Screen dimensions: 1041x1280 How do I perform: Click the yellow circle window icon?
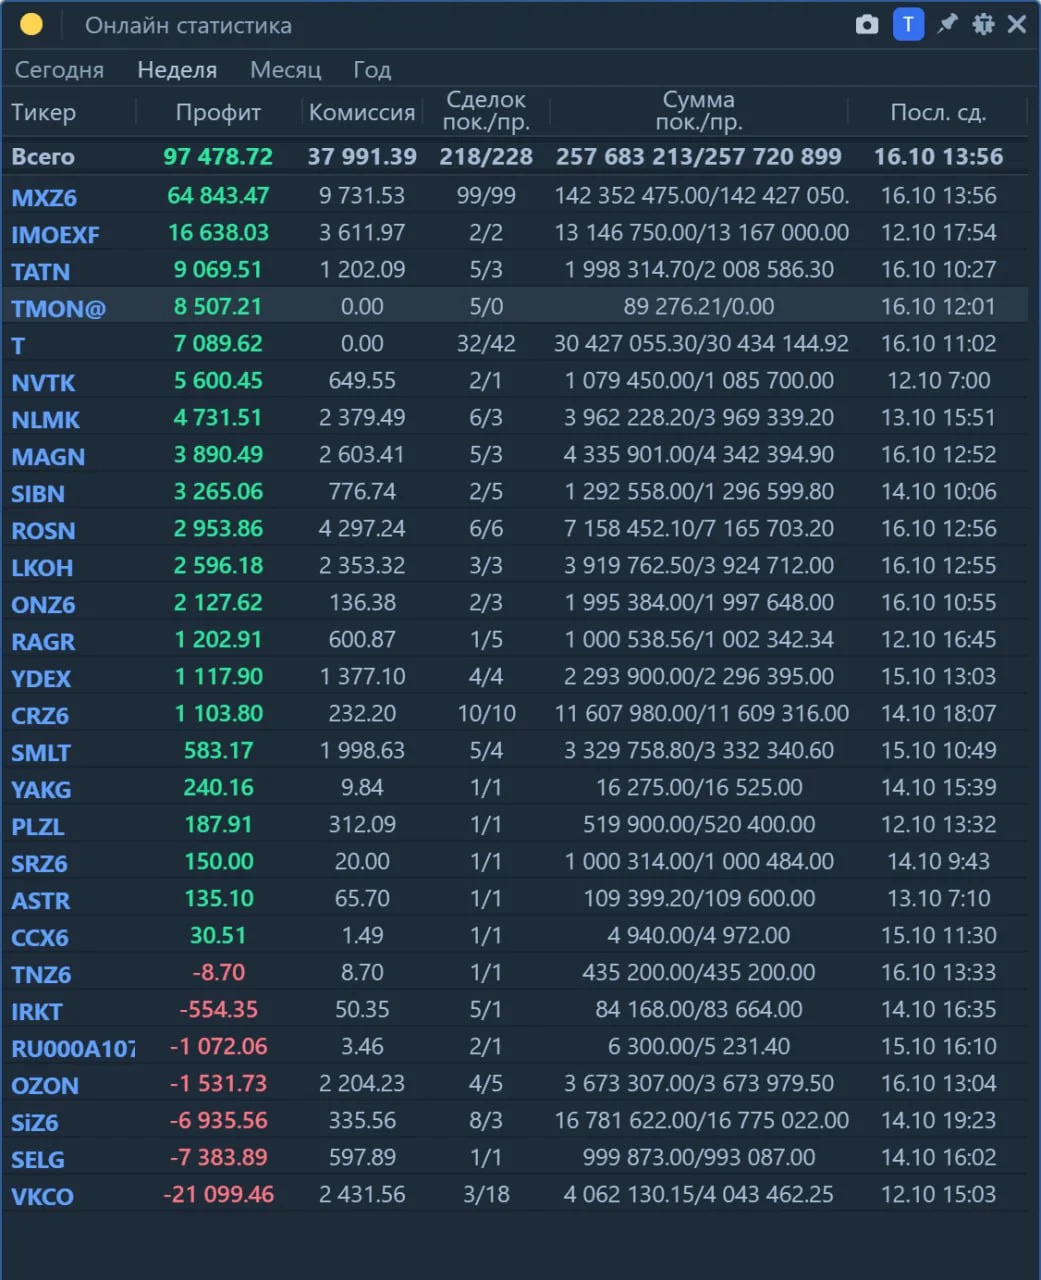pos(31,24)
